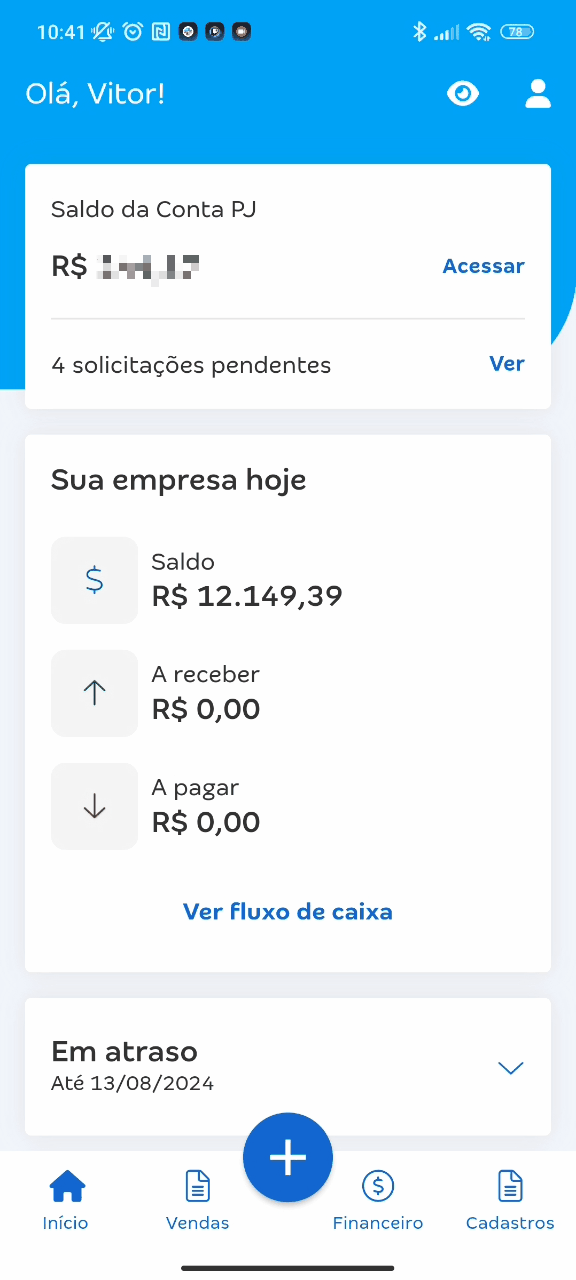
Task: Switch to the Cadastros tab
Action: 510,1200
